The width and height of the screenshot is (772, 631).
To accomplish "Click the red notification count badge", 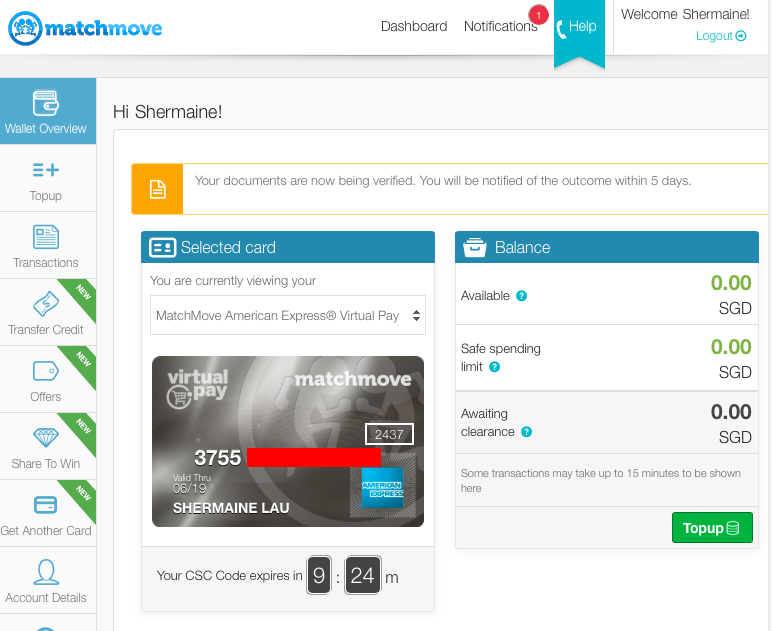I will coord(539,15).
